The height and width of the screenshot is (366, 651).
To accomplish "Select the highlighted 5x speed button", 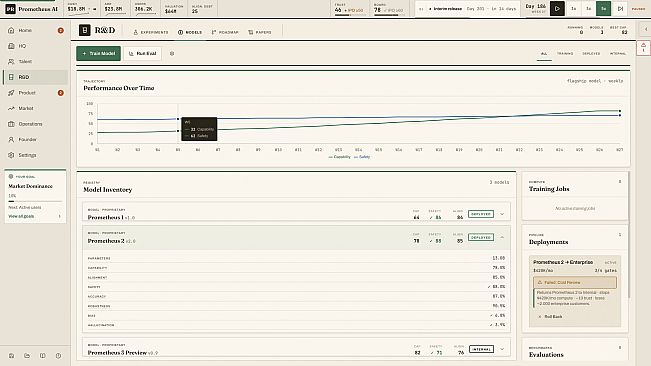I will pyautogui.click(x=604, y=9).
